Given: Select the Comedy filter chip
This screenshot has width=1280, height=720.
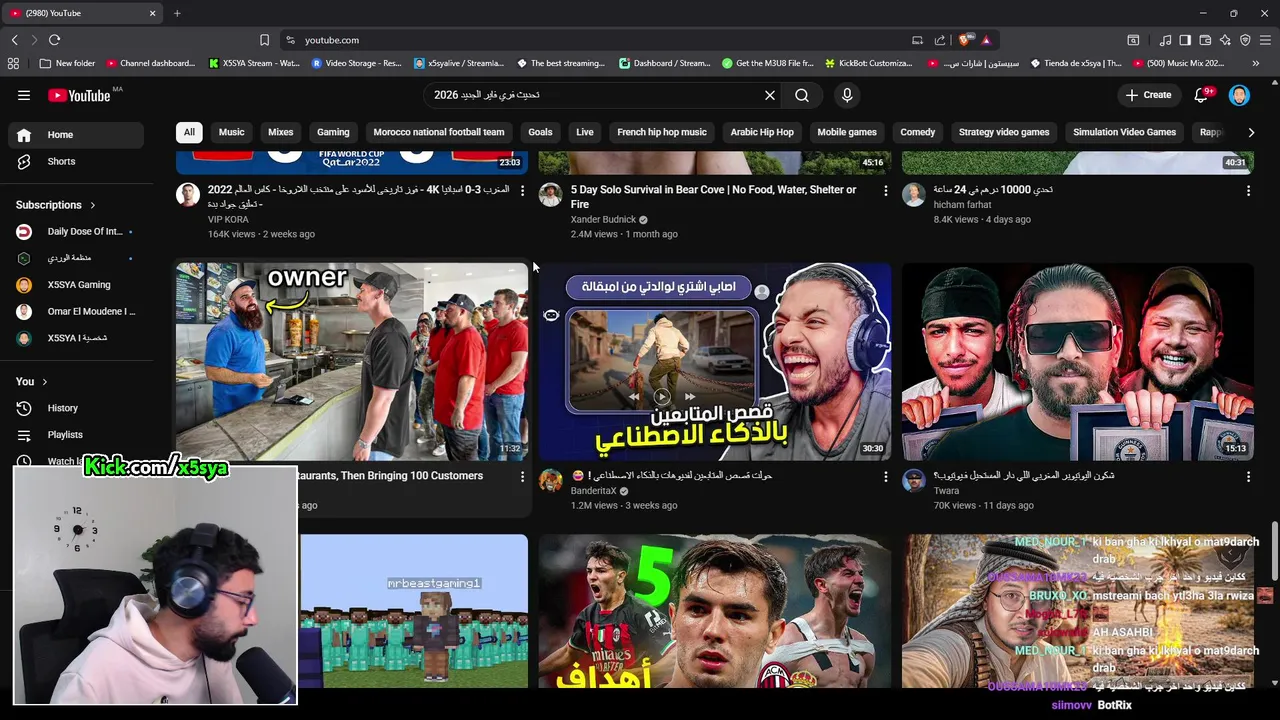Looking at the screenshot, I should tap(917, 132).
